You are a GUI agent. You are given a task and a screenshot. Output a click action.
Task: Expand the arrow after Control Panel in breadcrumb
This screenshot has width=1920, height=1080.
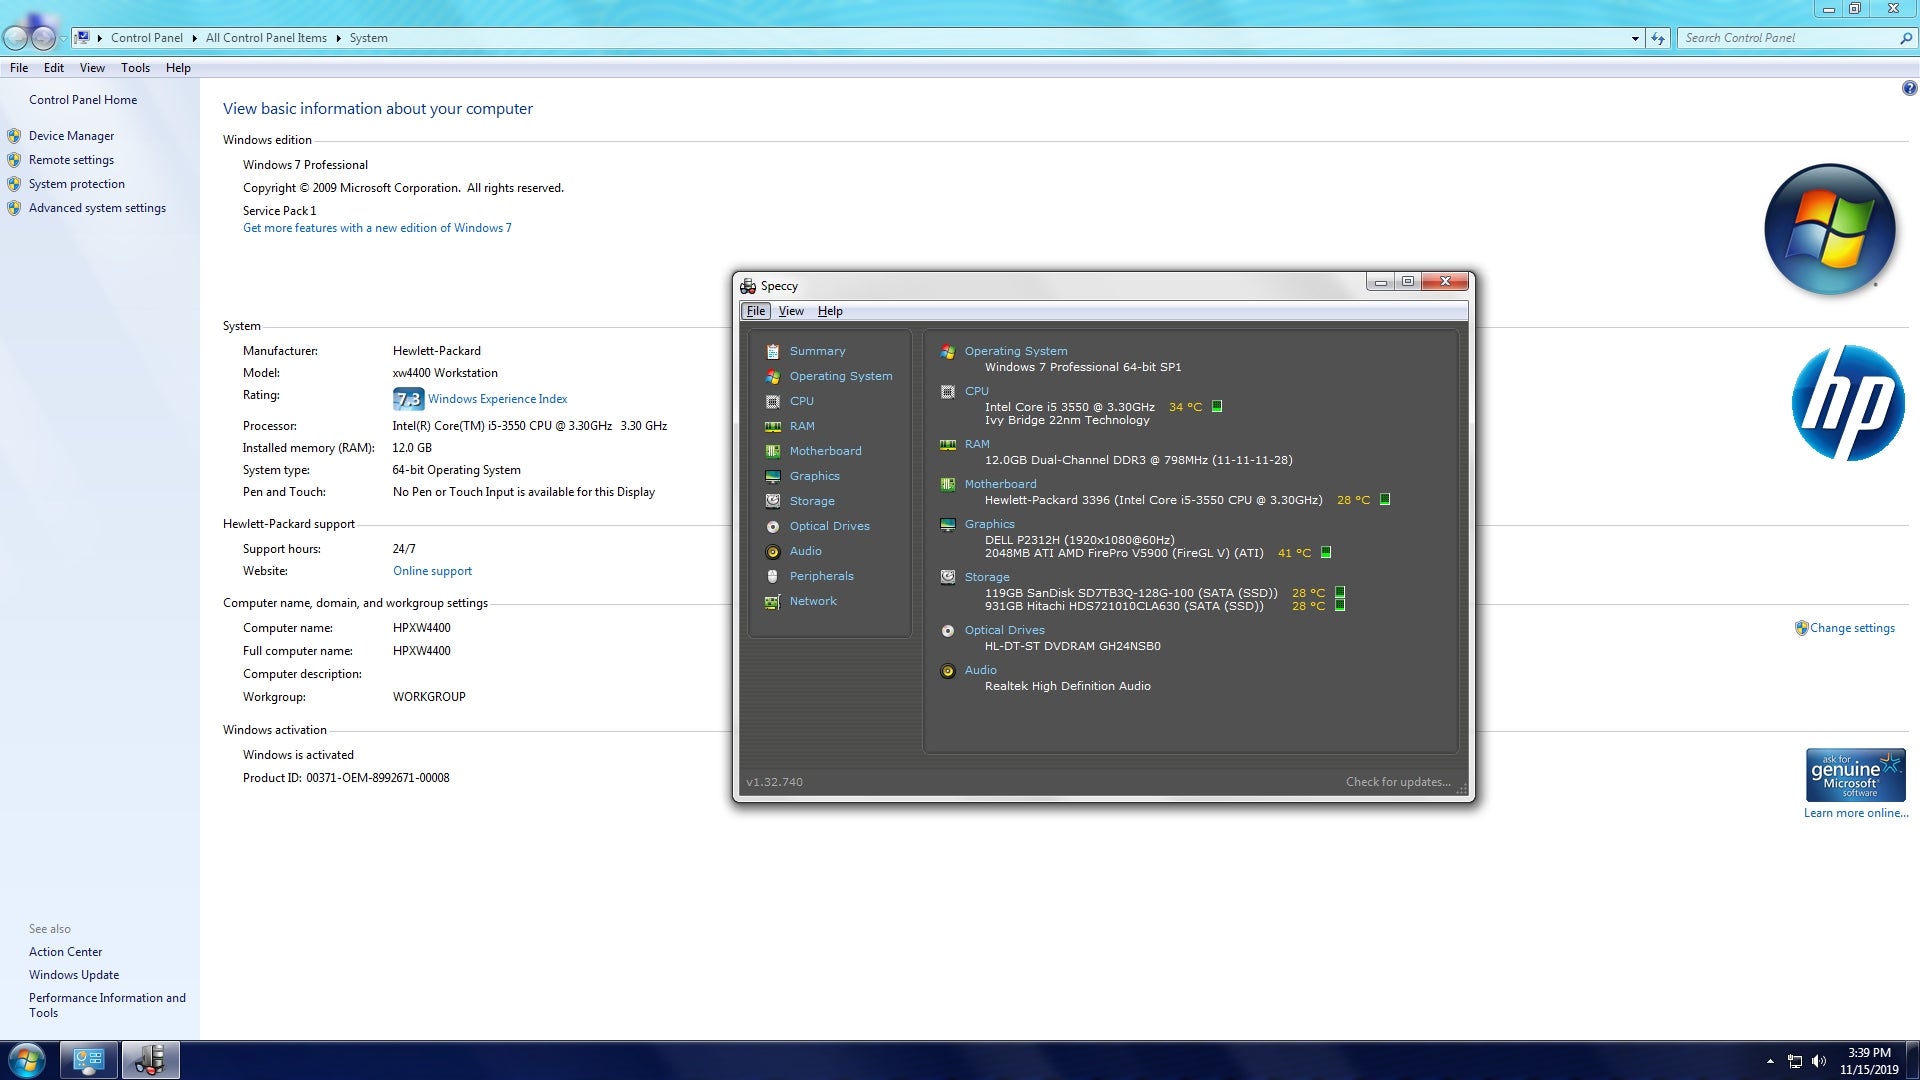[194, 38]
